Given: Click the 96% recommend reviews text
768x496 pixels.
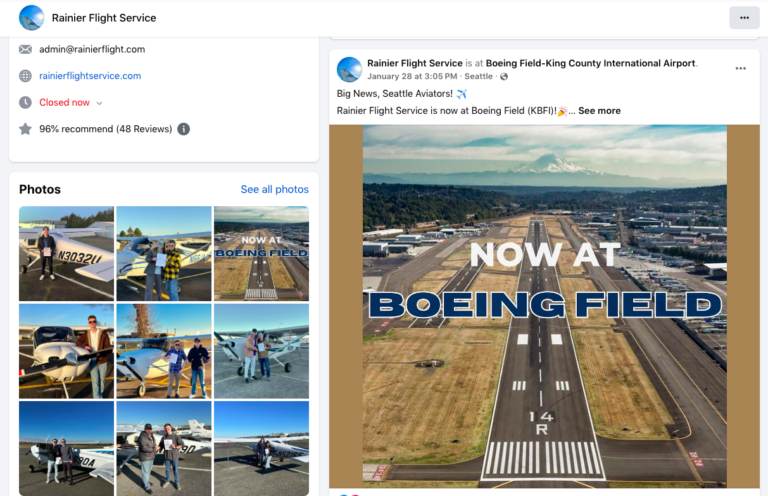Looking at the screenshot, I should (x=105, y=129).
